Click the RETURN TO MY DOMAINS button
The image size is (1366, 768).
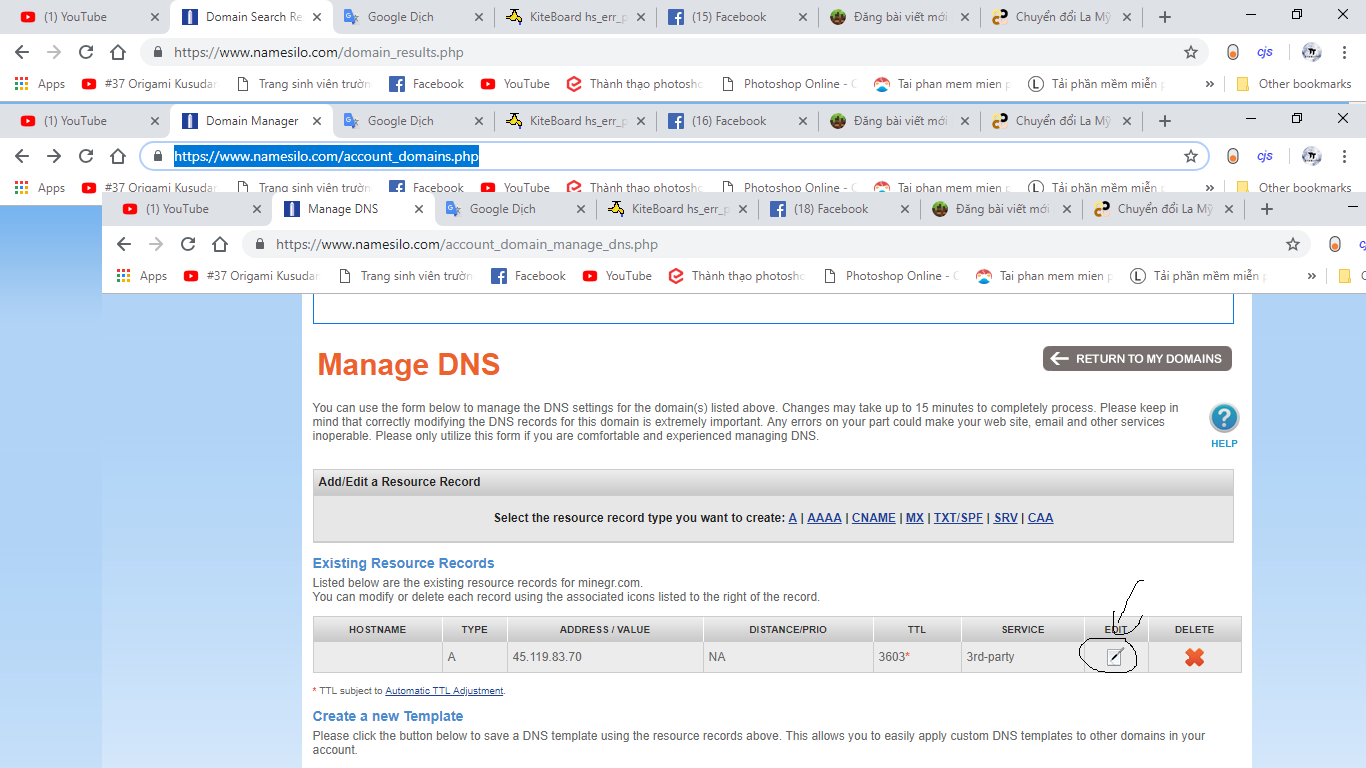click(x=1137, y=359)
